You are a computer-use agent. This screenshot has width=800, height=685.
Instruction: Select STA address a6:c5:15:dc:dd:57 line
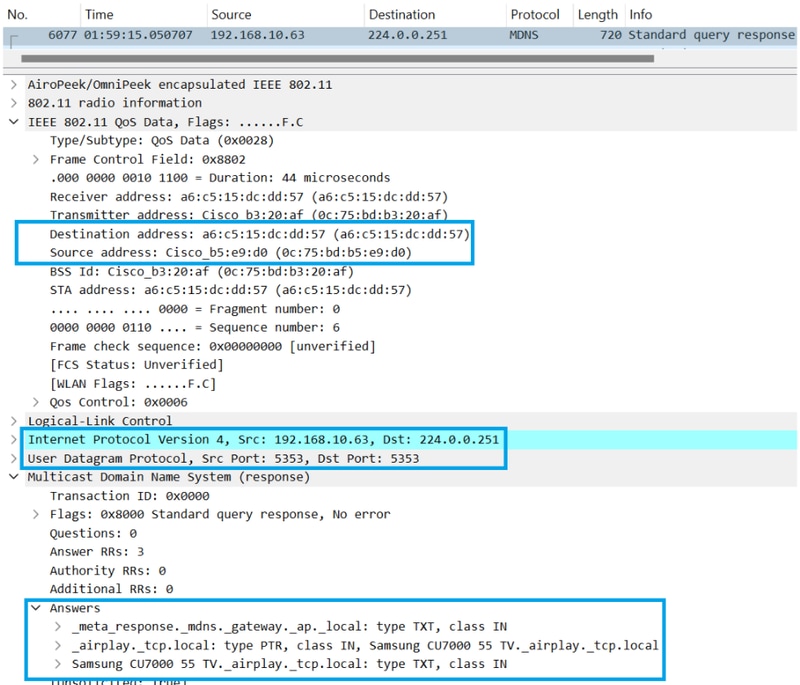click(231, 290)
